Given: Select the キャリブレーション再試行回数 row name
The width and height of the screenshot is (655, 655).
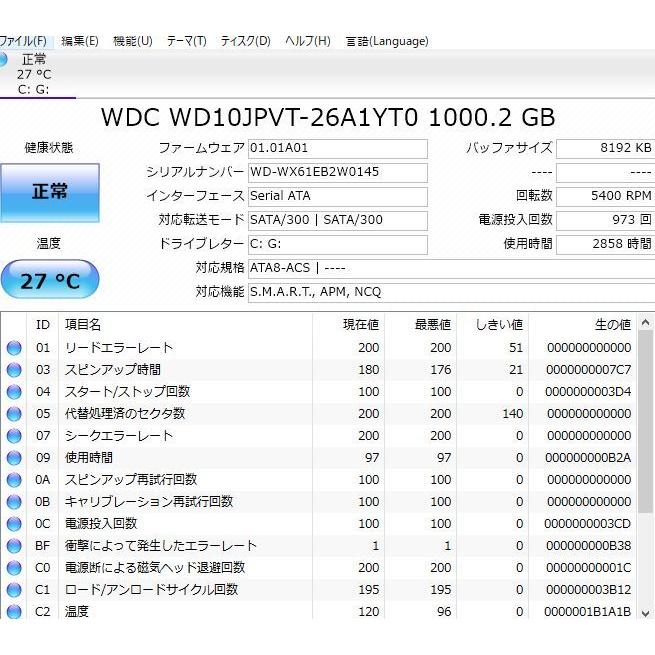Looking at the screenshot, I should click(149, 502).
